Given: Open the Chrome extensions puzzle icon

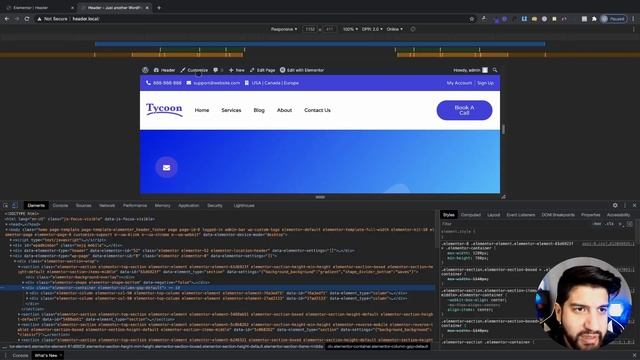Looking at the screenshot, I should (594, 19).
